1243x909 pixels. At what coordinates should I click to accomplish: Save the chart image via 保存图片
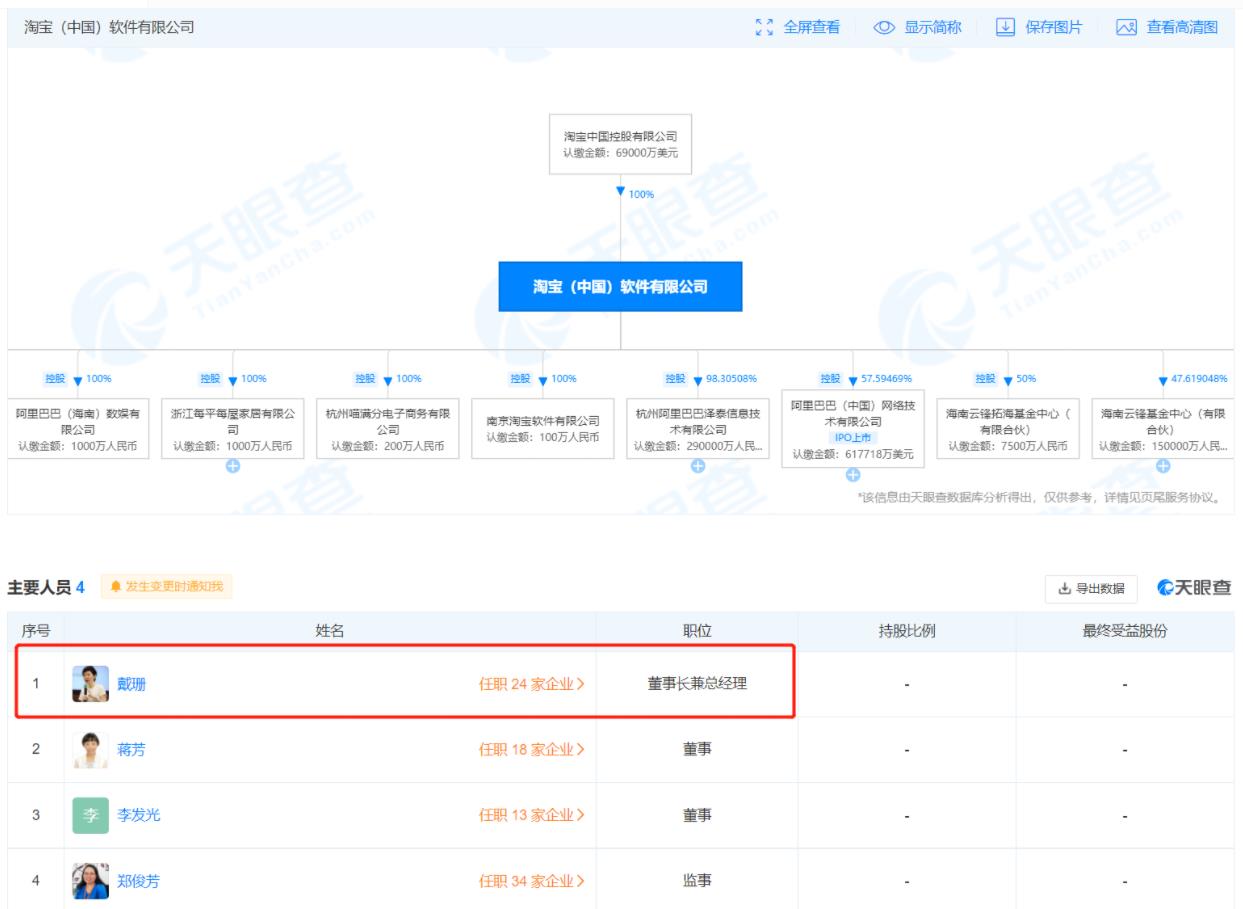click(x=1040, y=27)
